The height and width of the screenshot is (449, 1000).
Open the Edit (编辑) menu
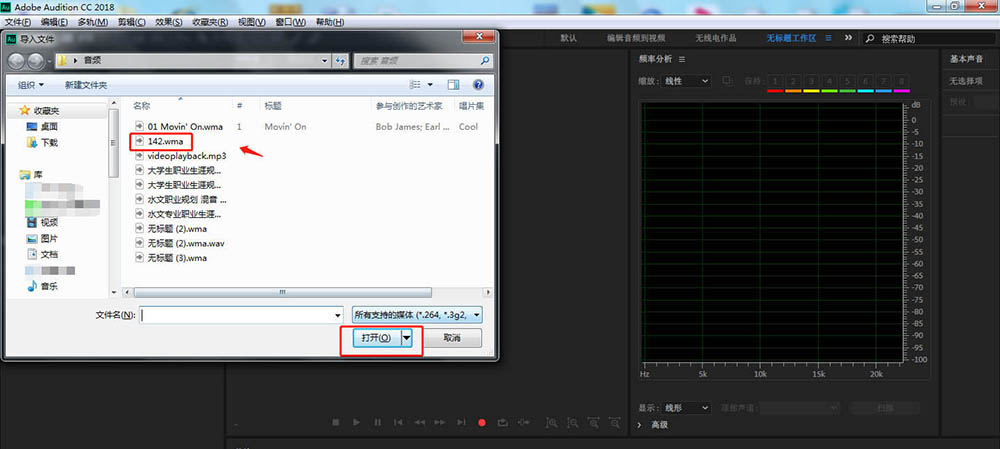pyautogui.click(x=54, y=22)
